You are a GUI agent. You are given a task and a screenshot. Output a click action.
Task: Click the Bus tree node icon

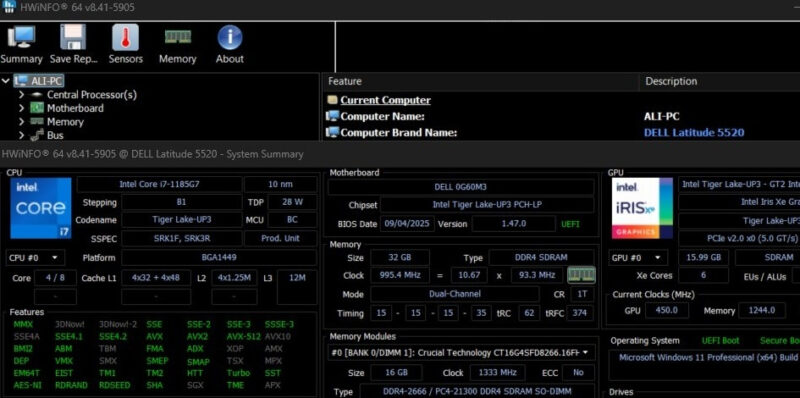tap(37, 135)
